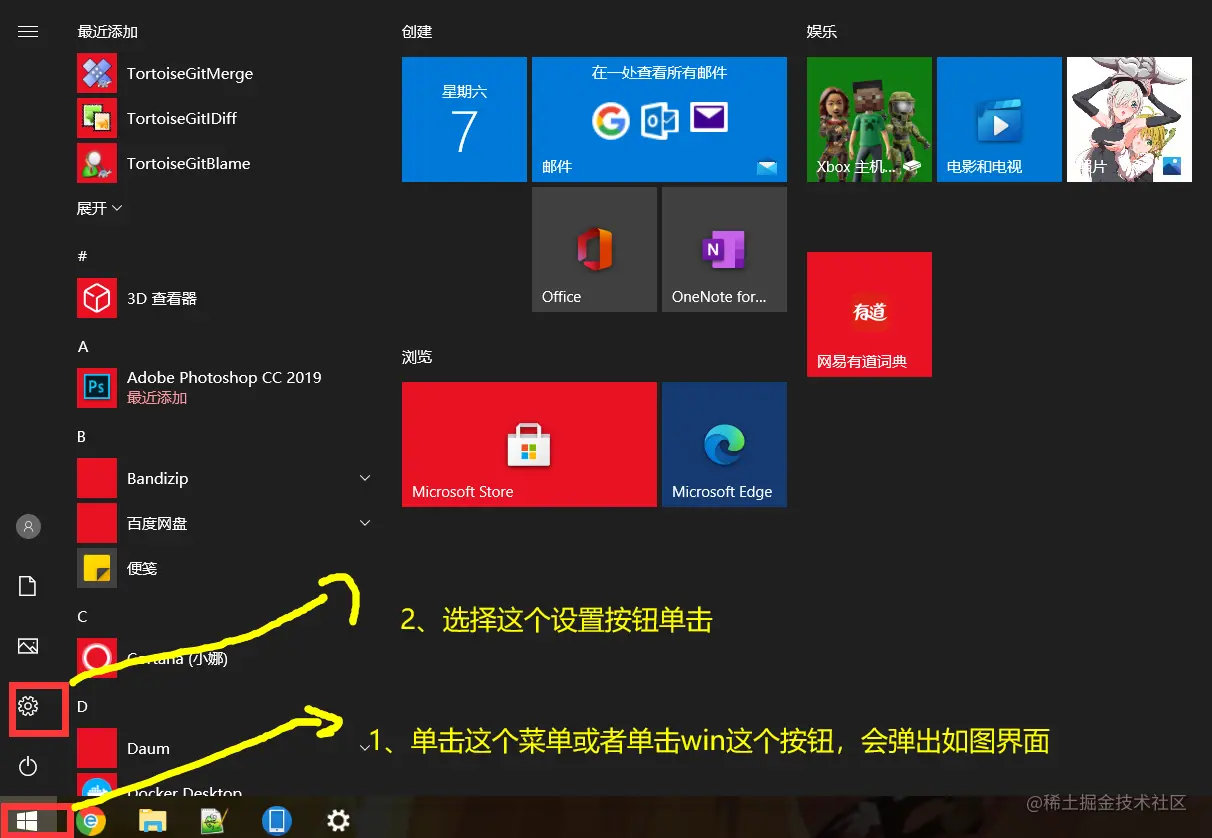Click the # section letter header
The image size is (1212, 838).
pos(82,256)
